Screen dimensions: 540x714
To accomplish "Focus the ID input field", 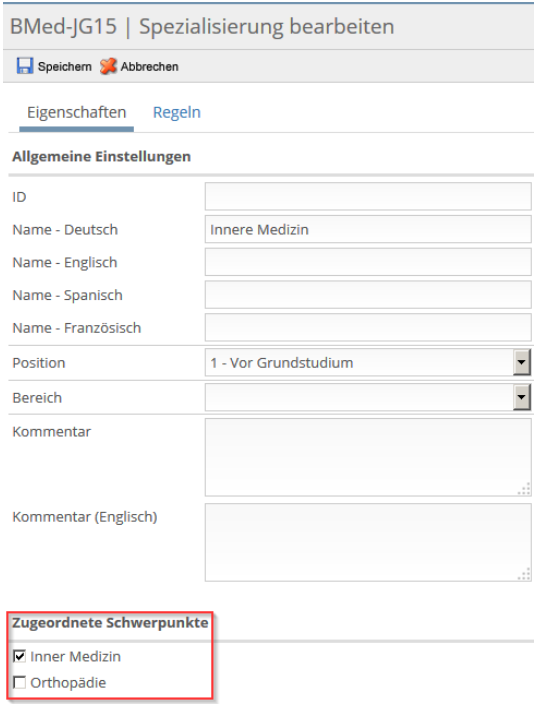I will 368,196.
